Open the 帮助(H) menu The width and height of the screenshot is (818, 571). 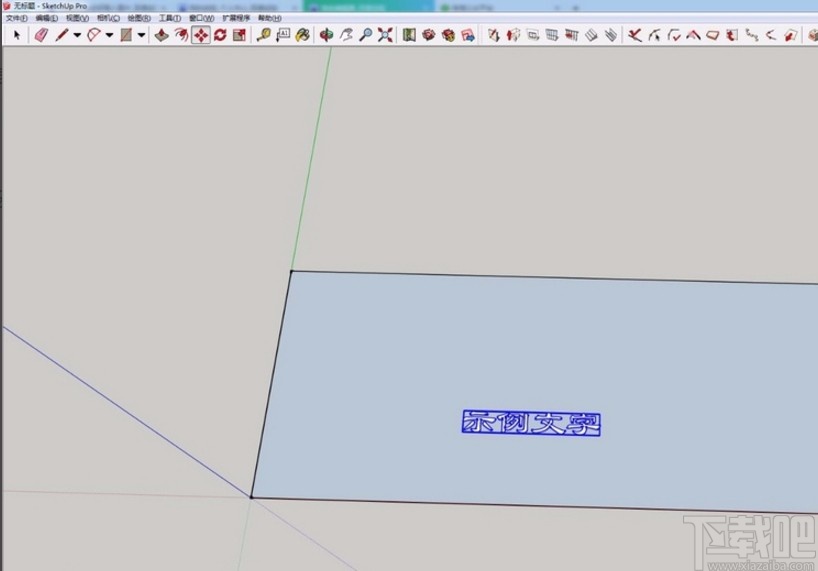point(270,18)
